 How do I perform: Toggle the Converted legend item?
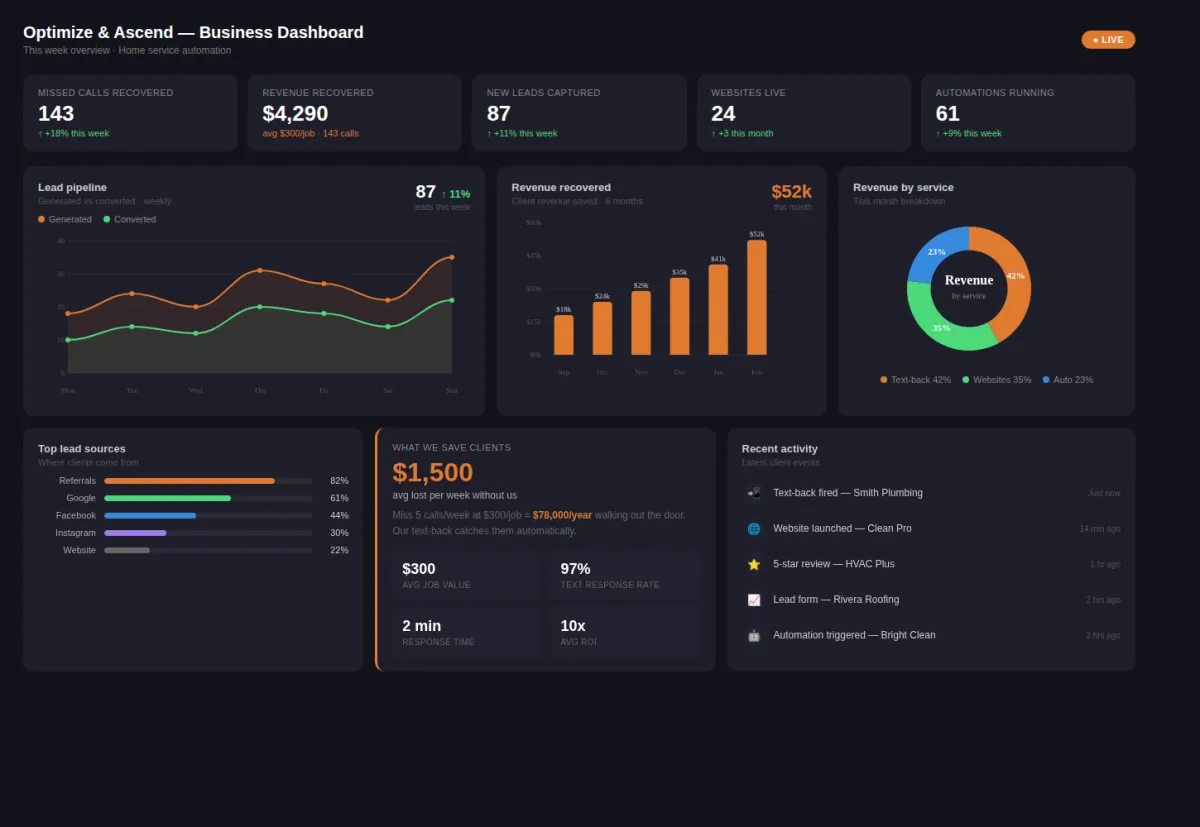pyautogui.click(x=130, y=219)
